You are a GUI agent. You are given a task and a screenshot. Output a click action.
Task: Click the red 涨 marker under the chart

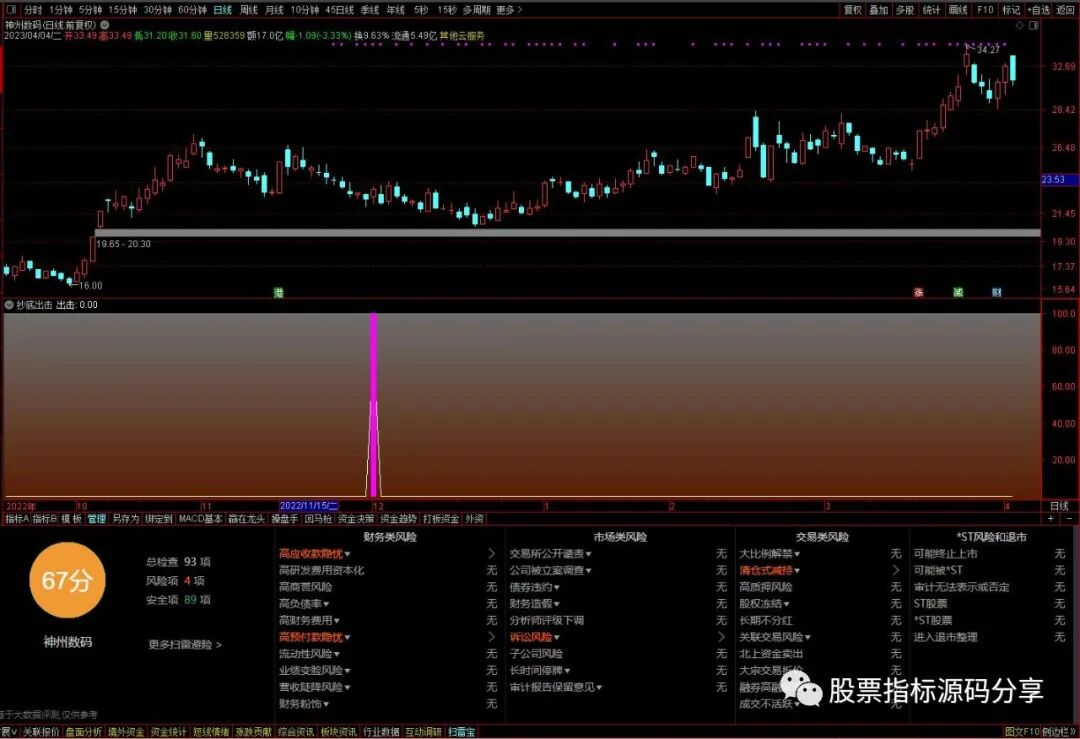(x=918, y=293)
